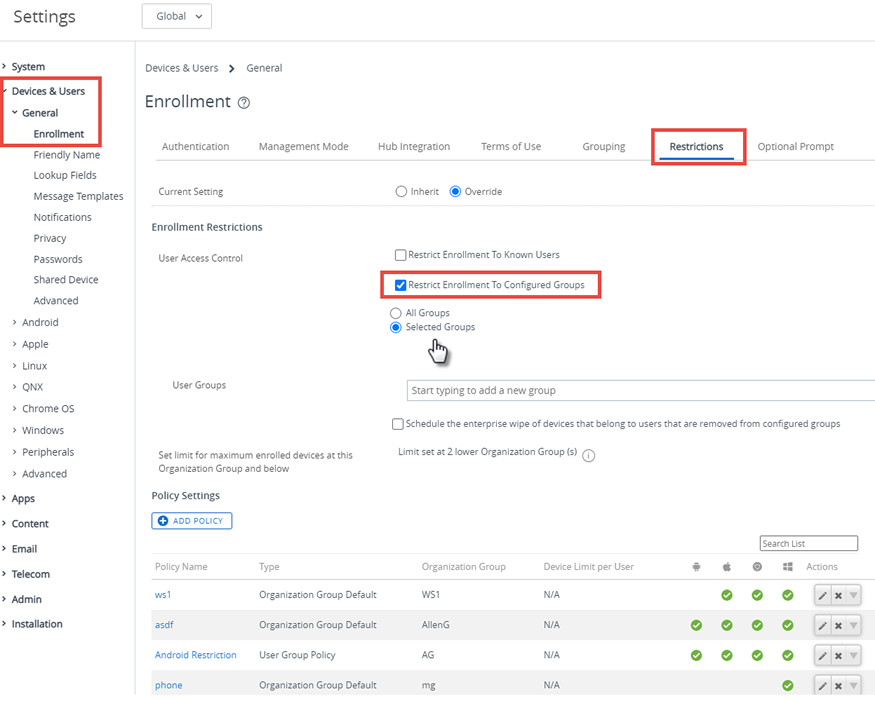The image size is (875, 701).
Task: Open the Global organization group dropdown
Action: [x=177, y=16]
